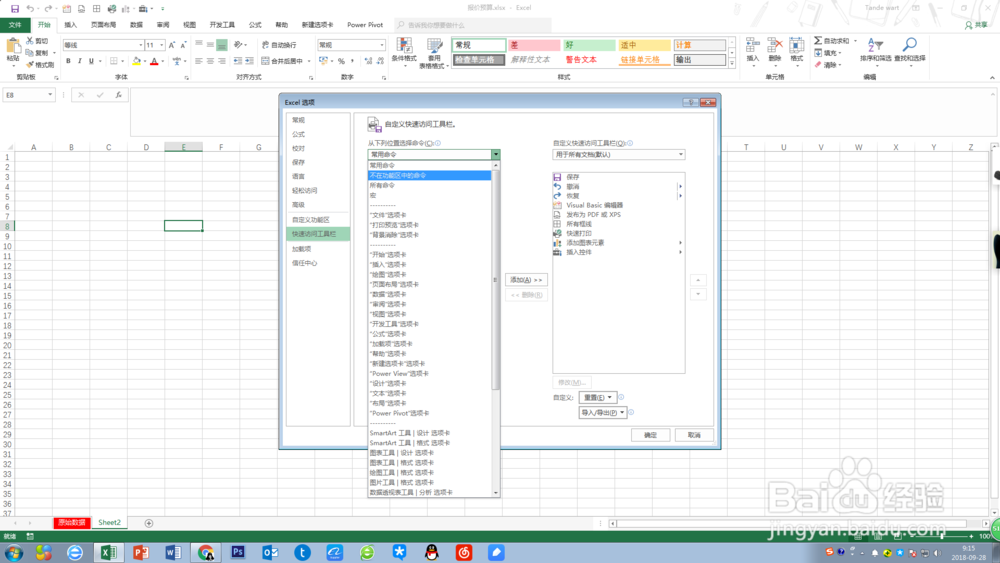Click the Undo arrow in the title bar
Screen dimensions: 1000x563
point(29,8)
